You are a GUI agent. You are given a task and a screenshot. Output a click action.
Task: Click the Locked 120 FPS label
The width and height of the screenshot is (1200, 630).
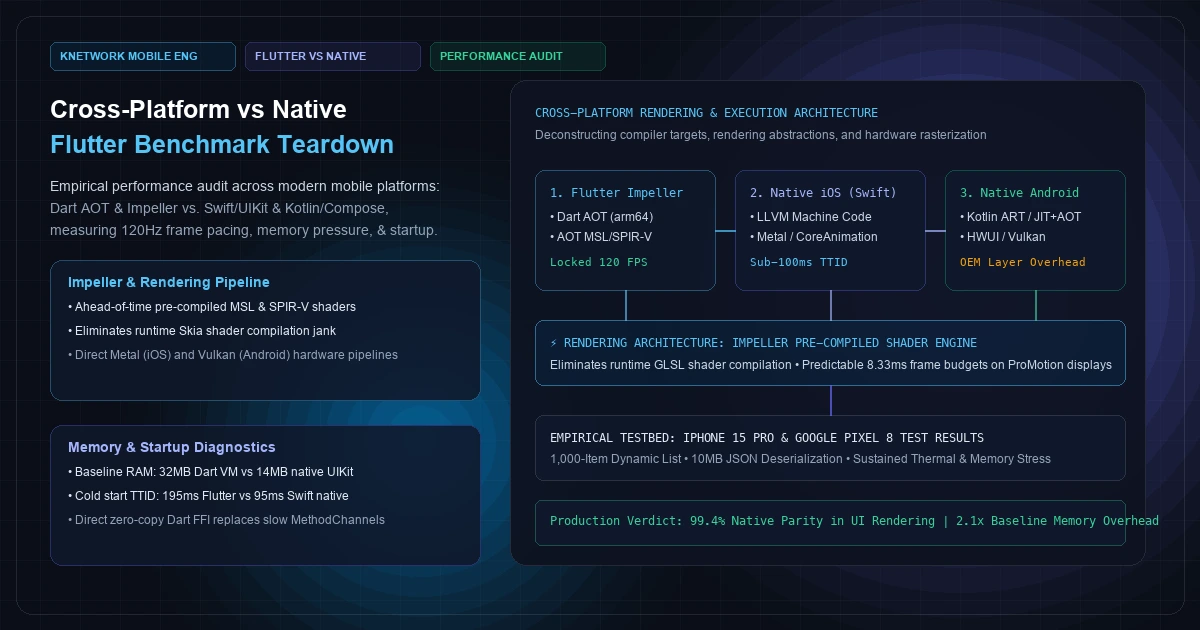click(597, 262)
